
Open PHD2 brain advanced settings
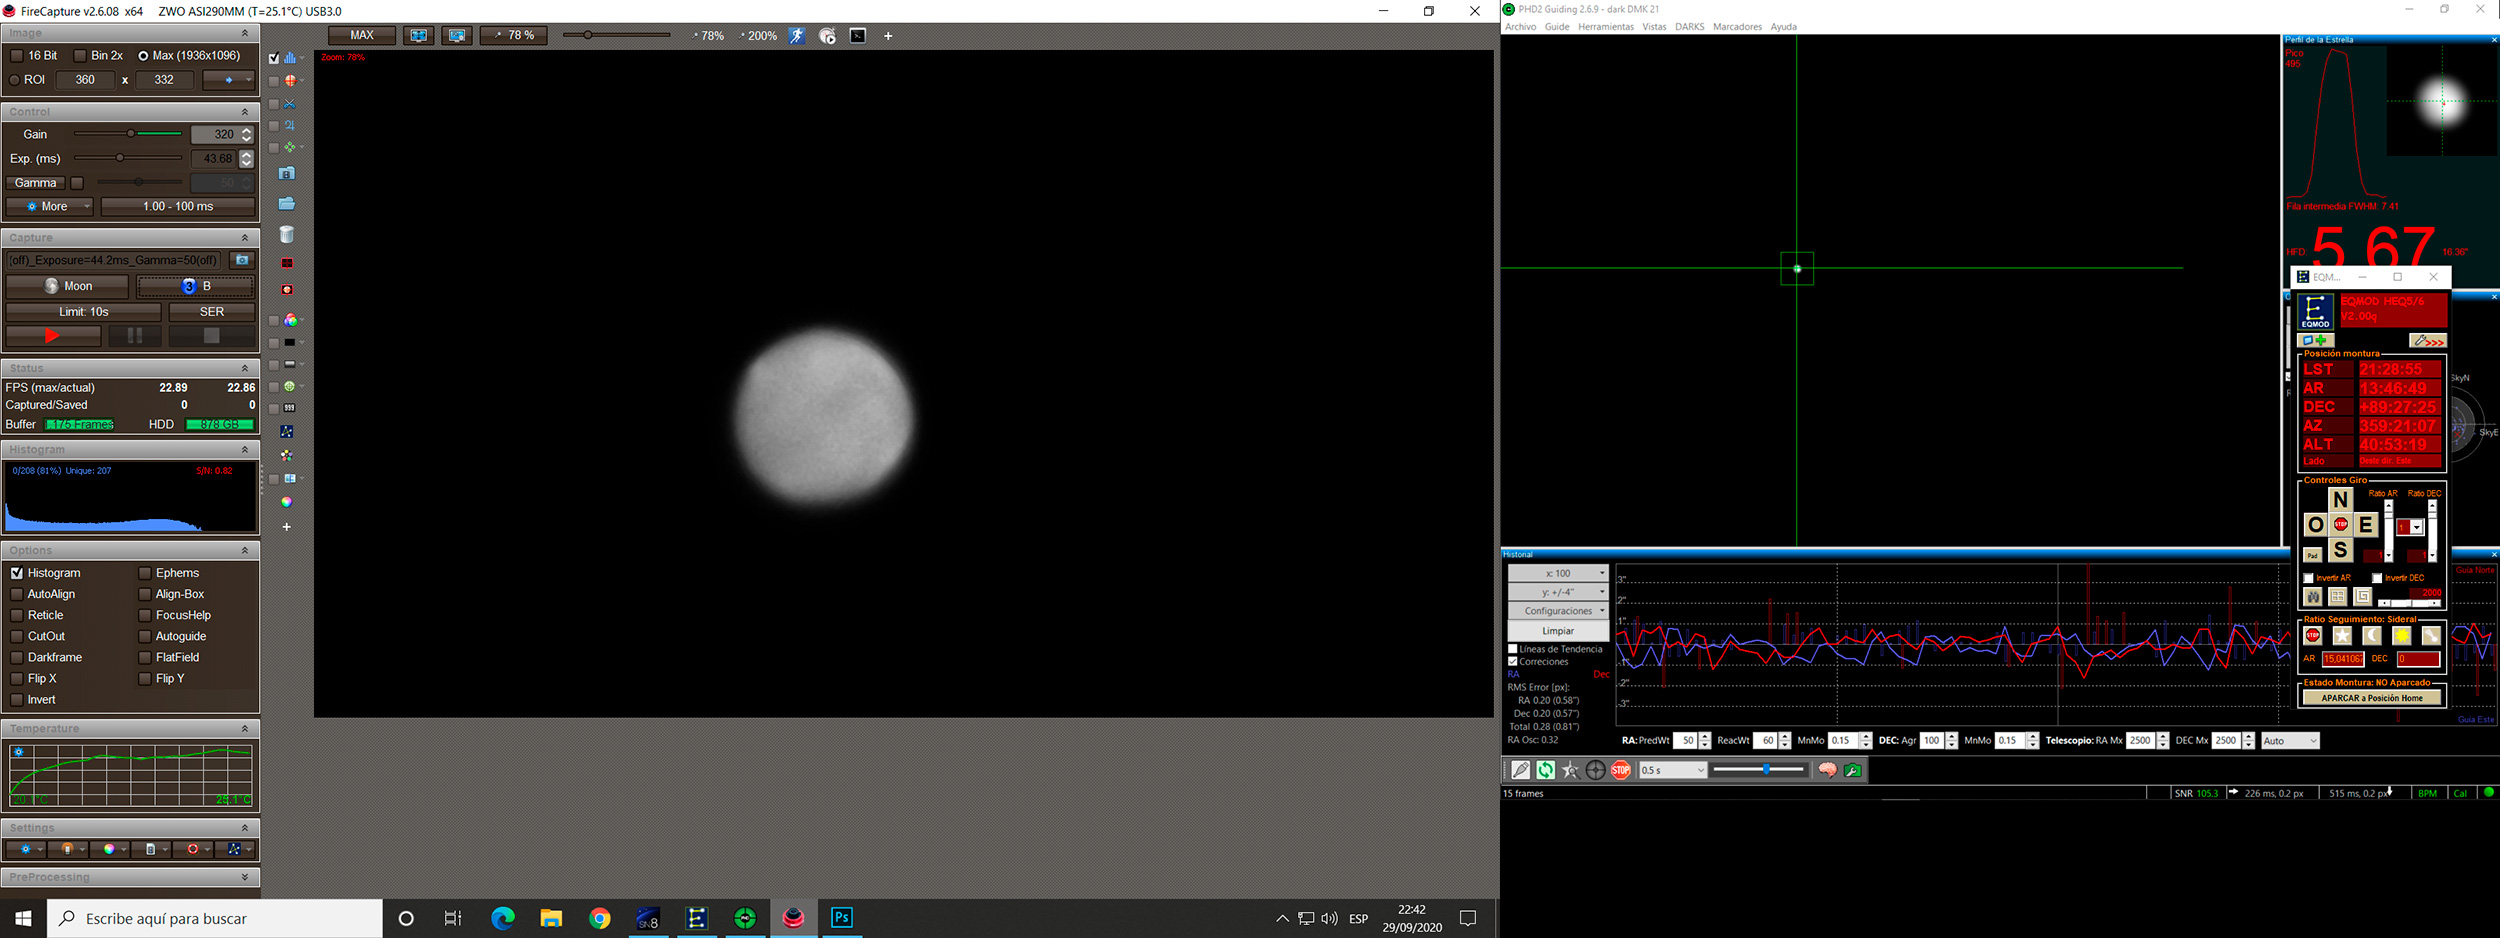point(1827,770)
